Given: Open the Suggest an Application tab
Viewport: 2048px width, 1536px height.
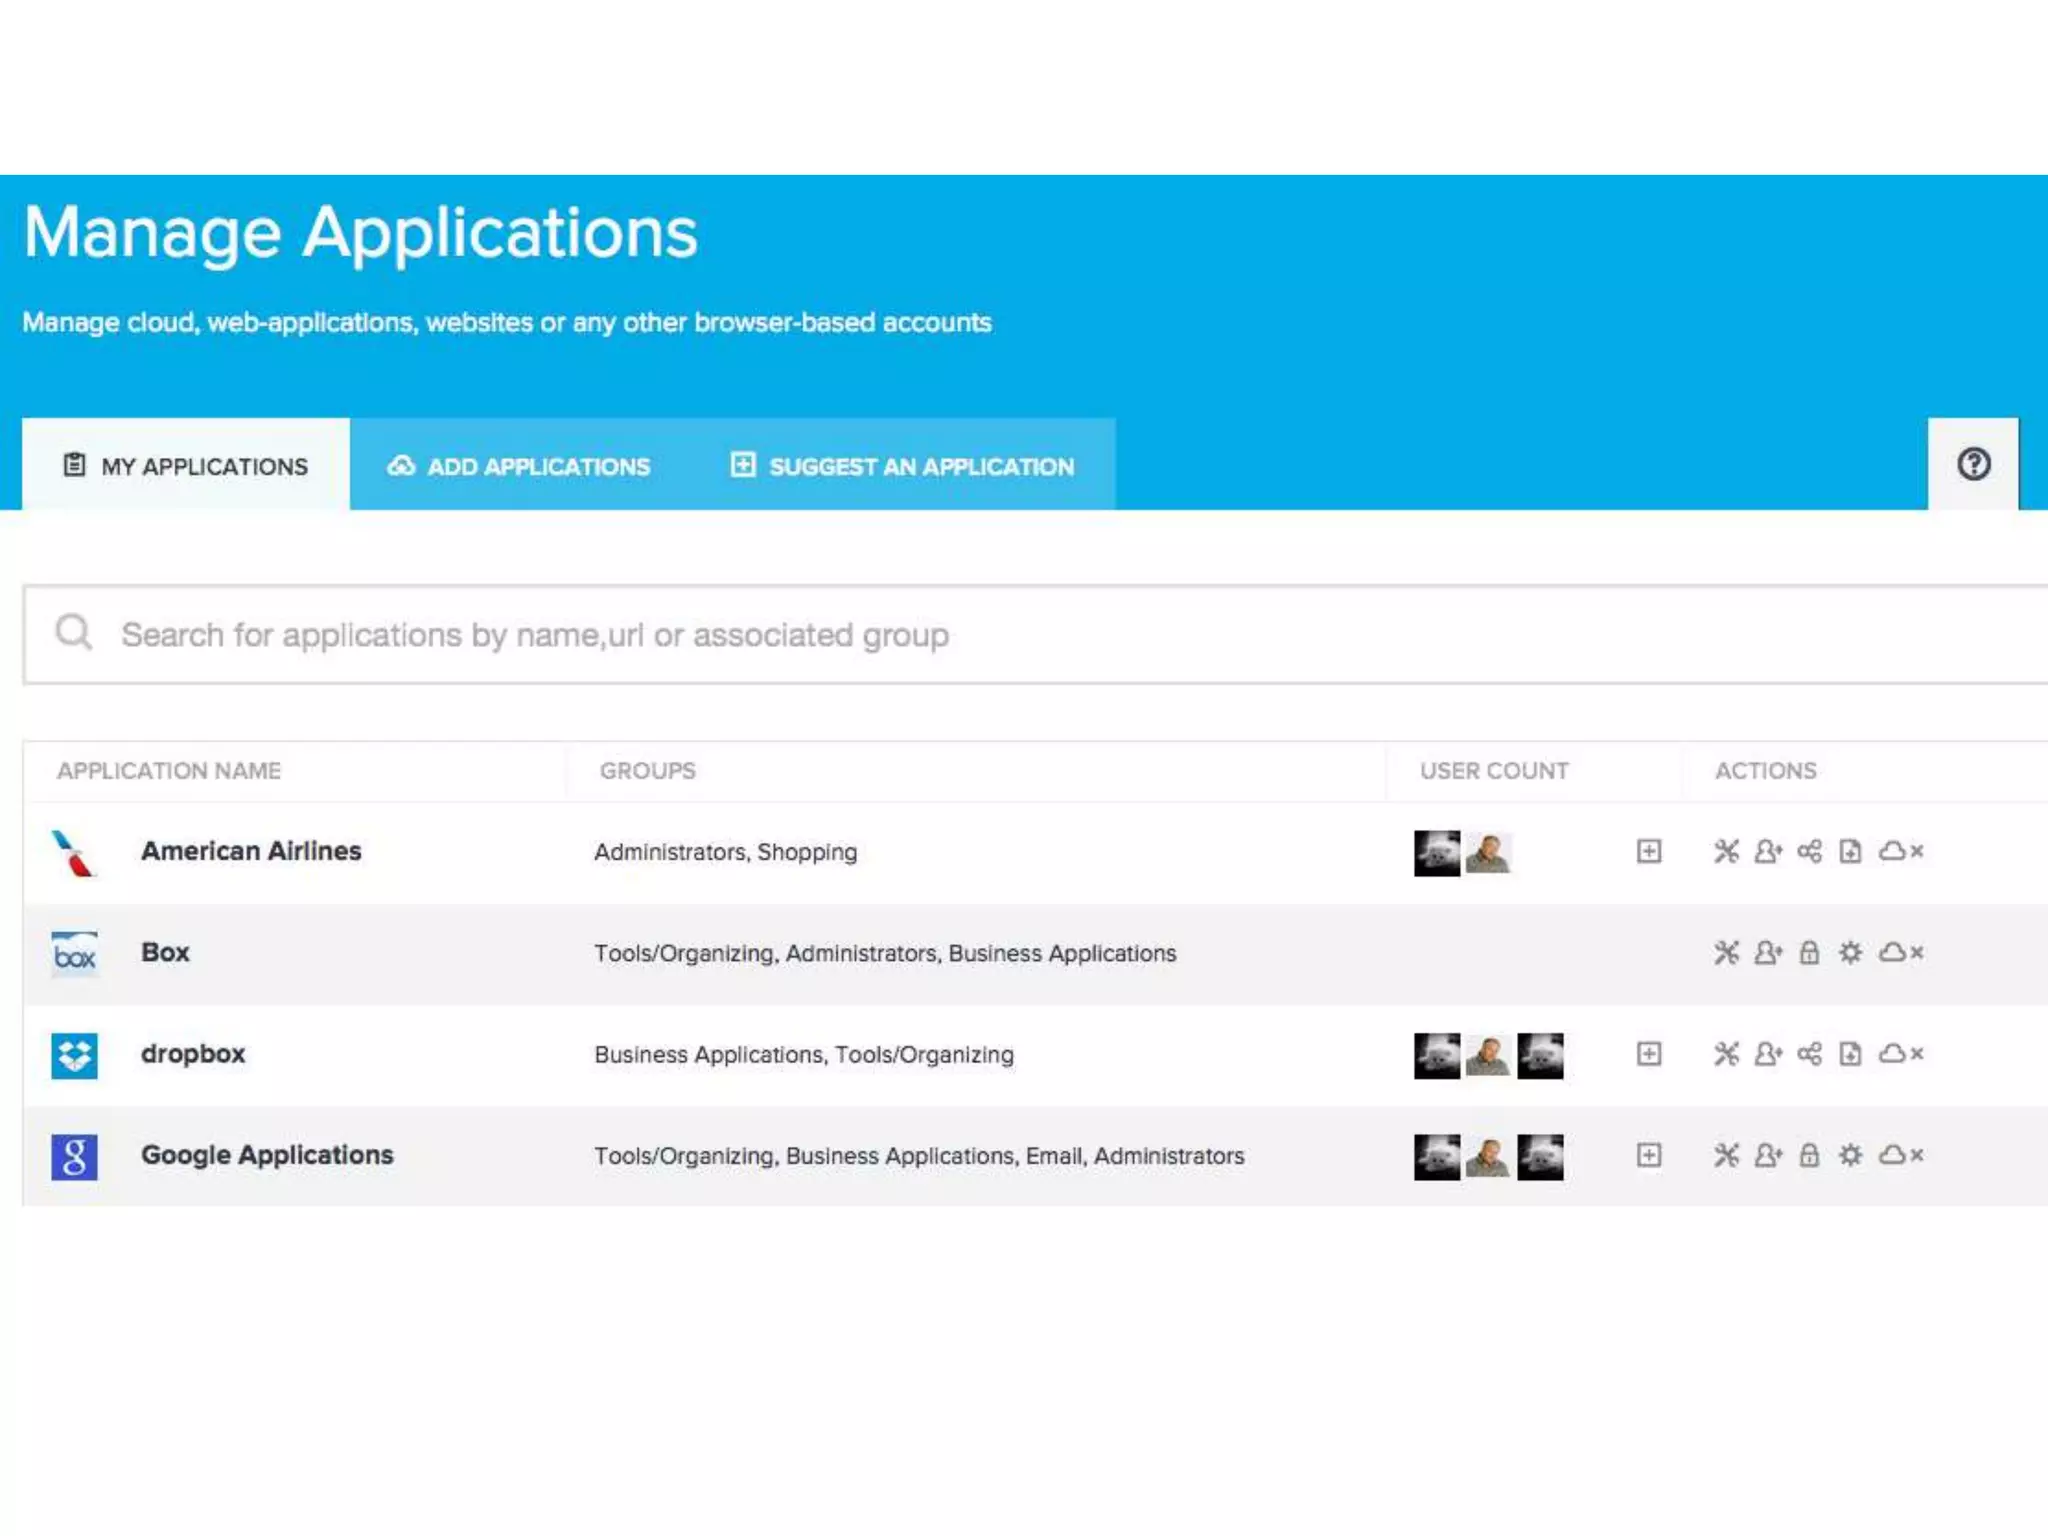Looking at the screenshot, I should pyautogui.click(x=902, y=466).
